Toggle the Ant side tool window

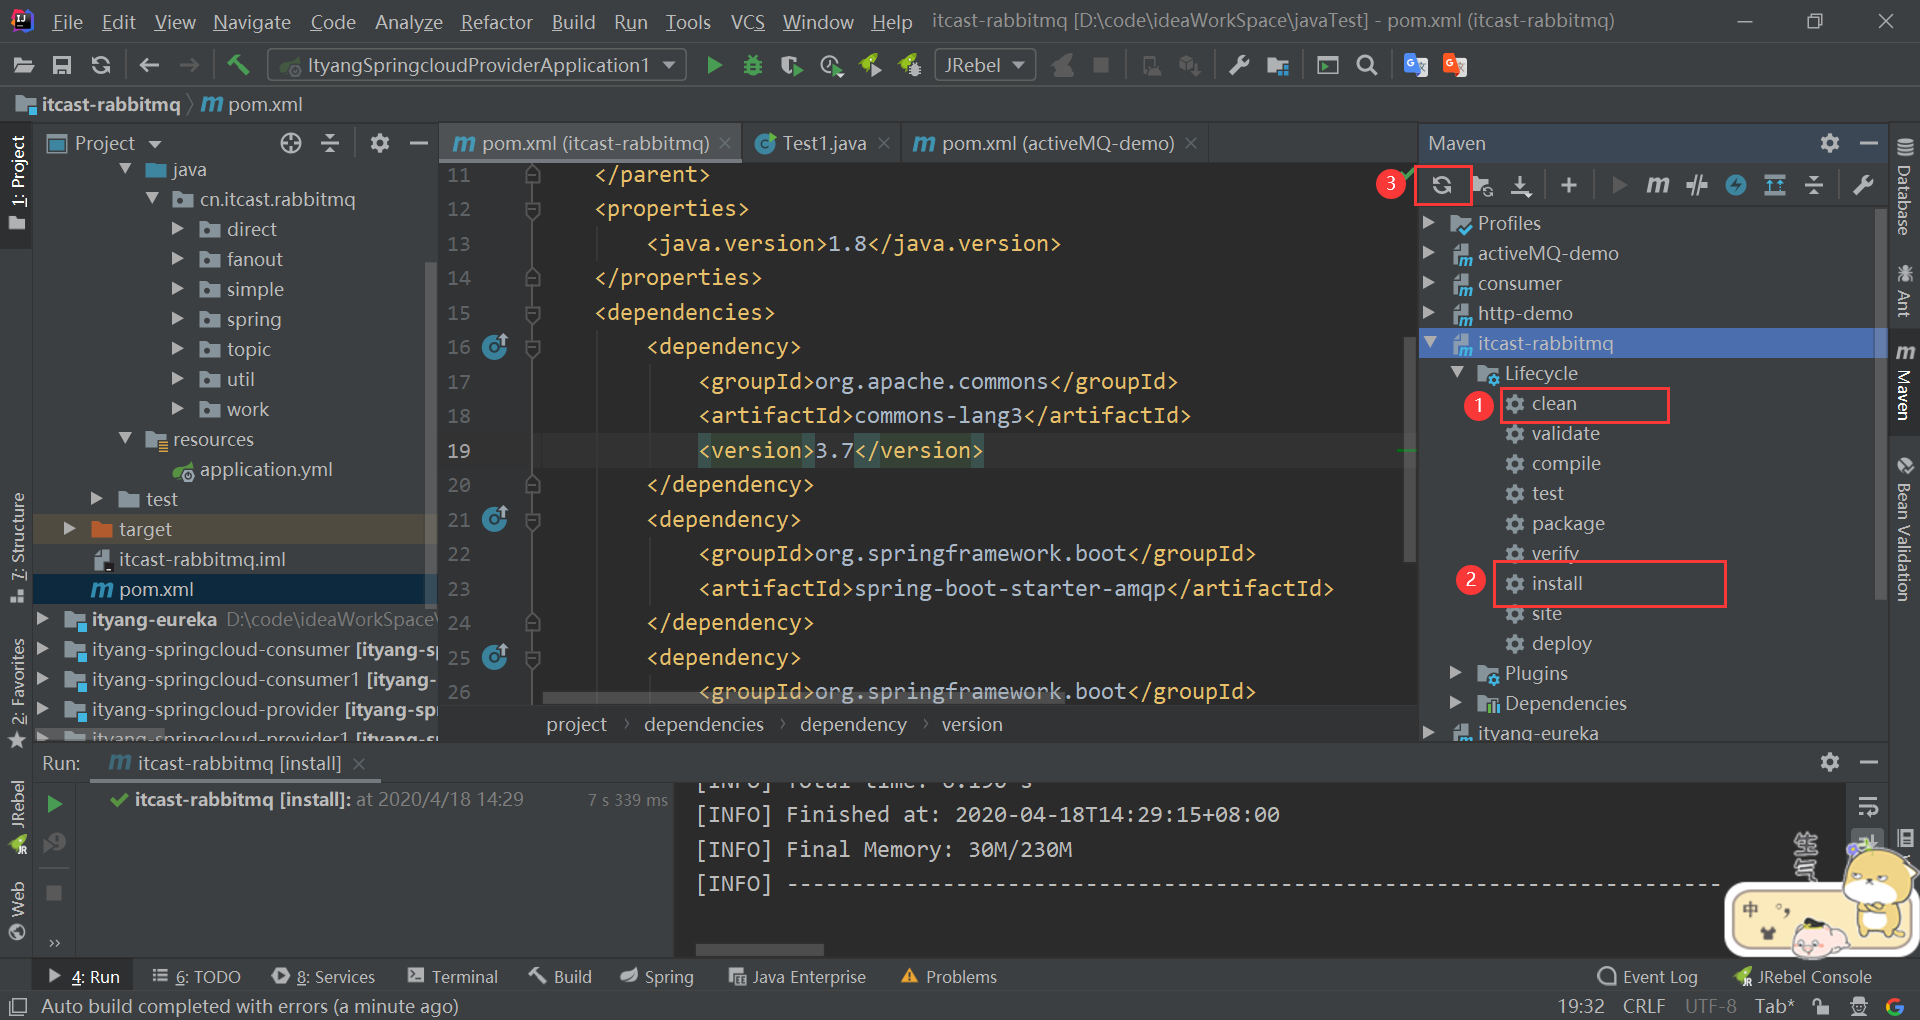(1905, 291)
